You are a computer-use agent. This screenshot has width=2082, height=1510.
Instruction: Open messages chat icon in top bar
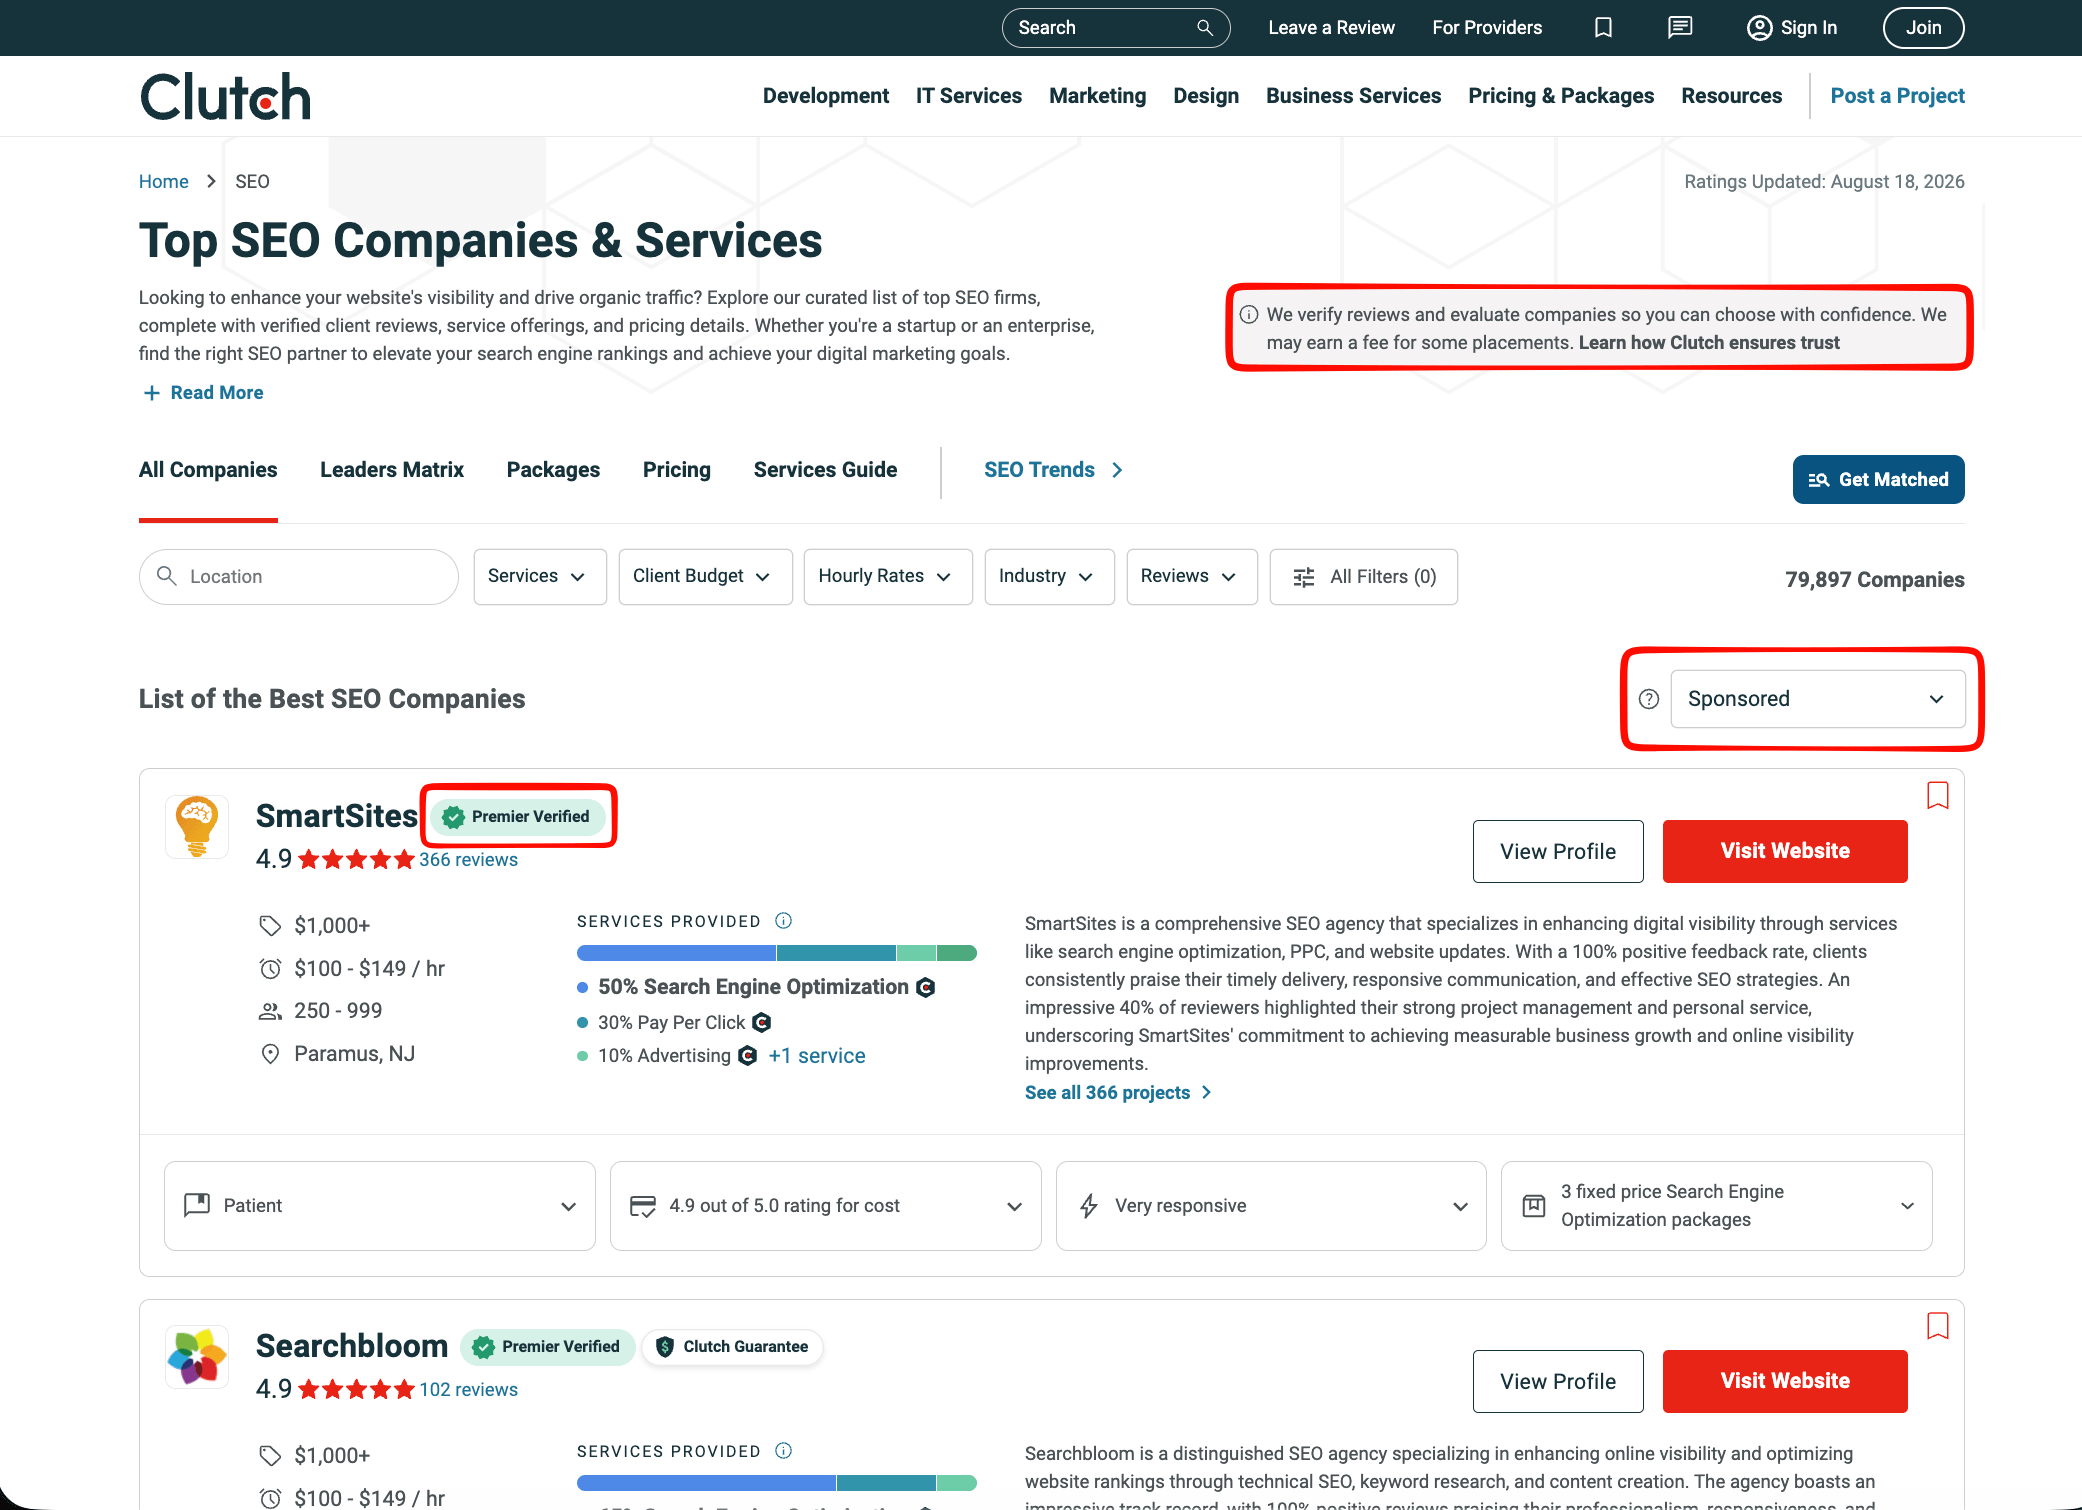(x=1680, y=28)
